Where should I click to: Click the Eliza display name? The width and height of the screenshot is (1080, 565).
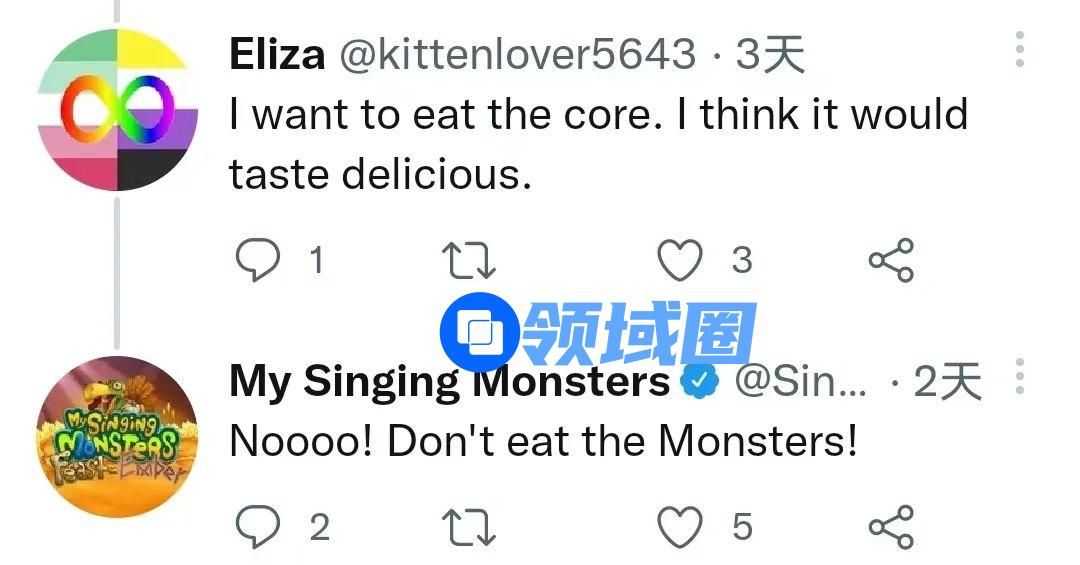point(277,53)
